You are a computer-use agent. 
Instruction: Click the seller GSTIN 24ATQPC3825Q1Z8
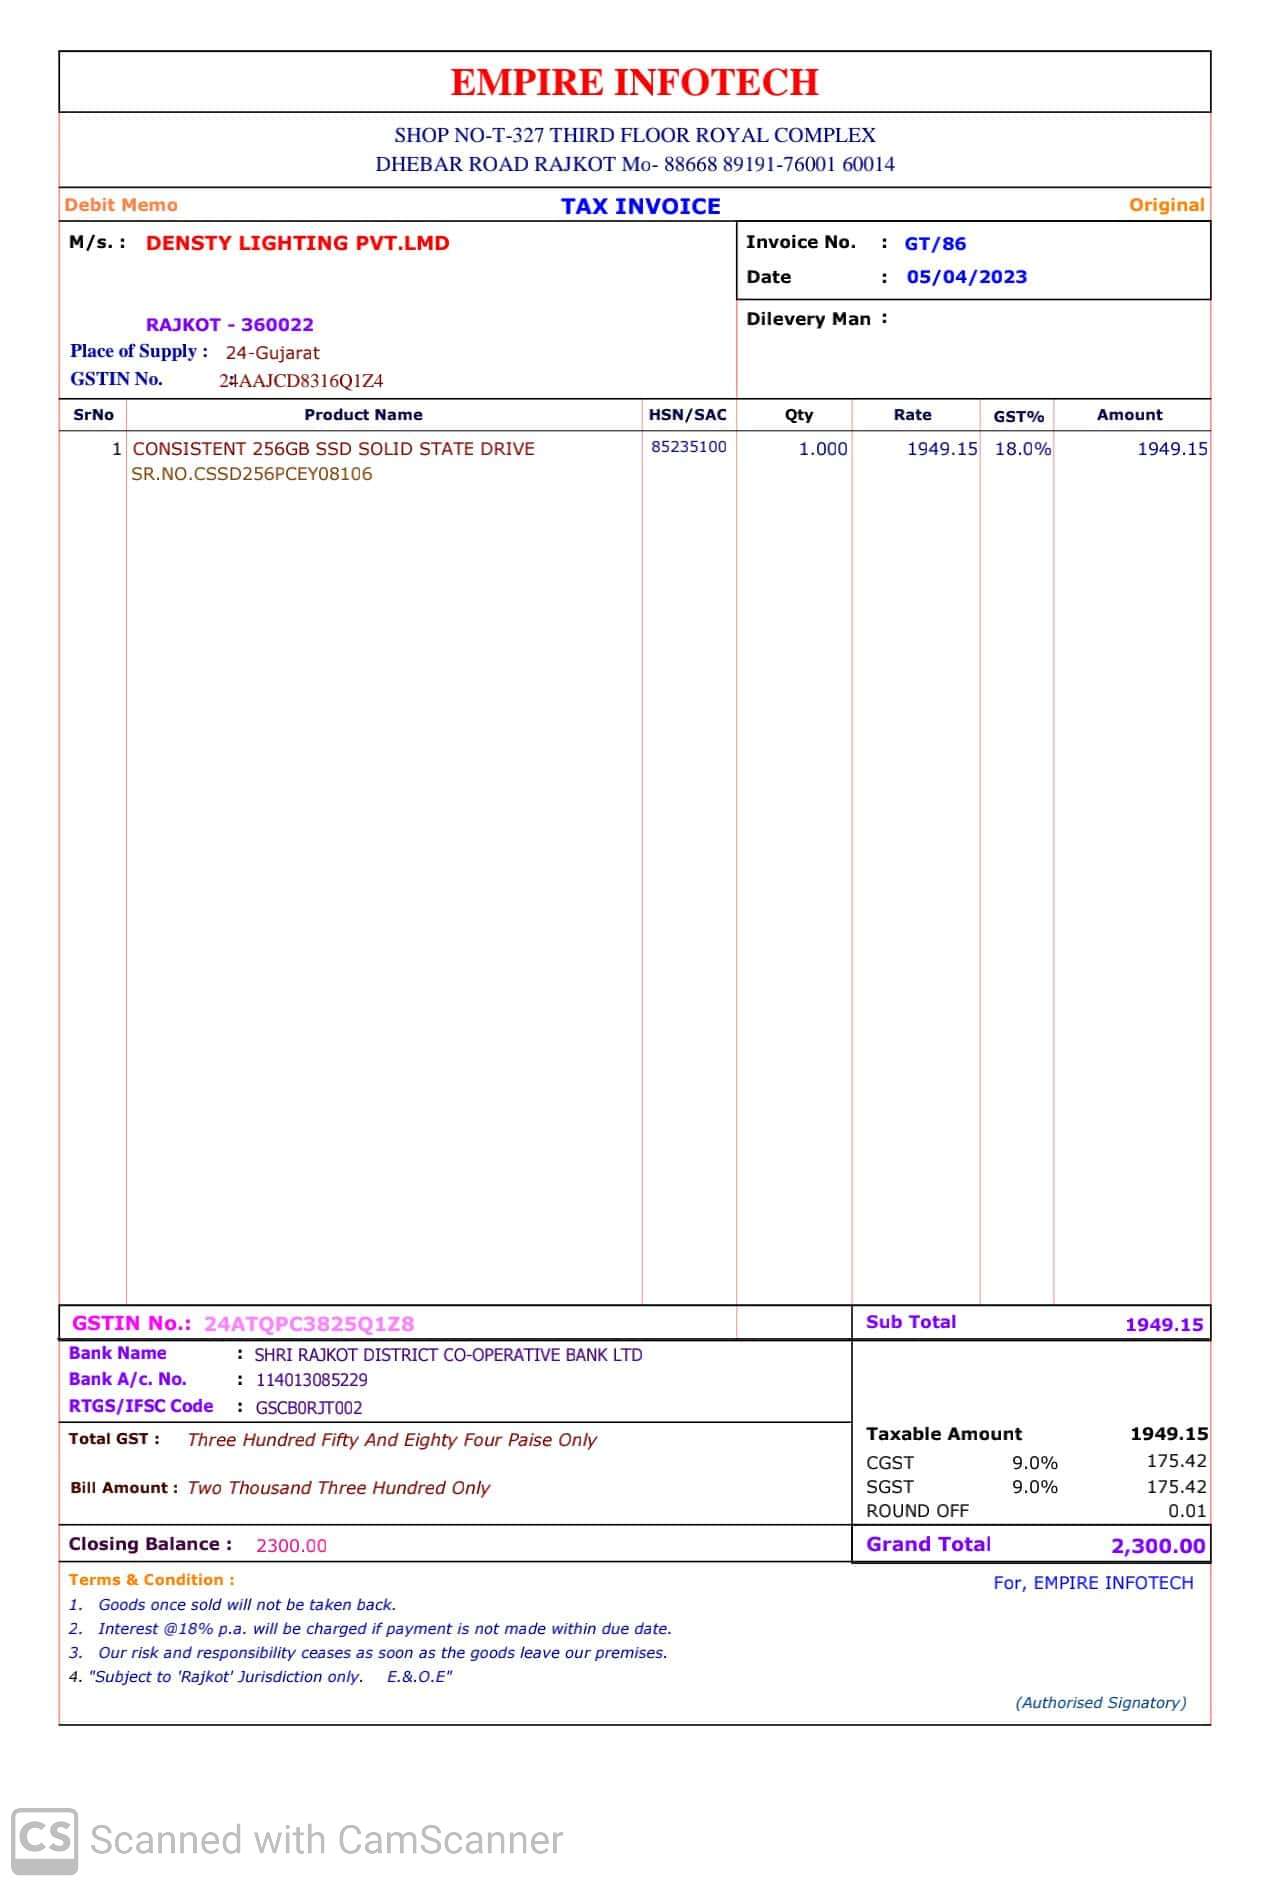[308, 1324]
